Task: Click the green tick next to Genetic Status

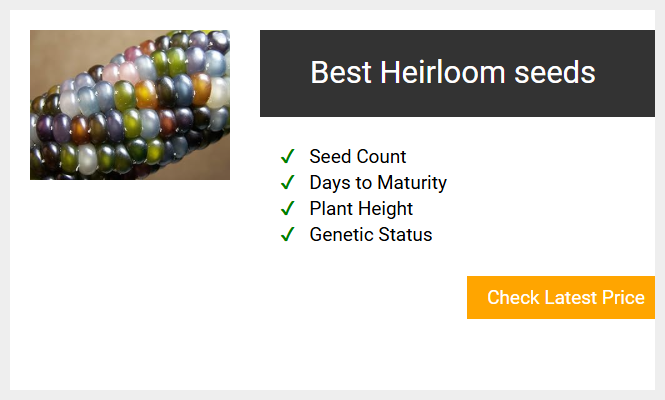Action: pos(288,234)
